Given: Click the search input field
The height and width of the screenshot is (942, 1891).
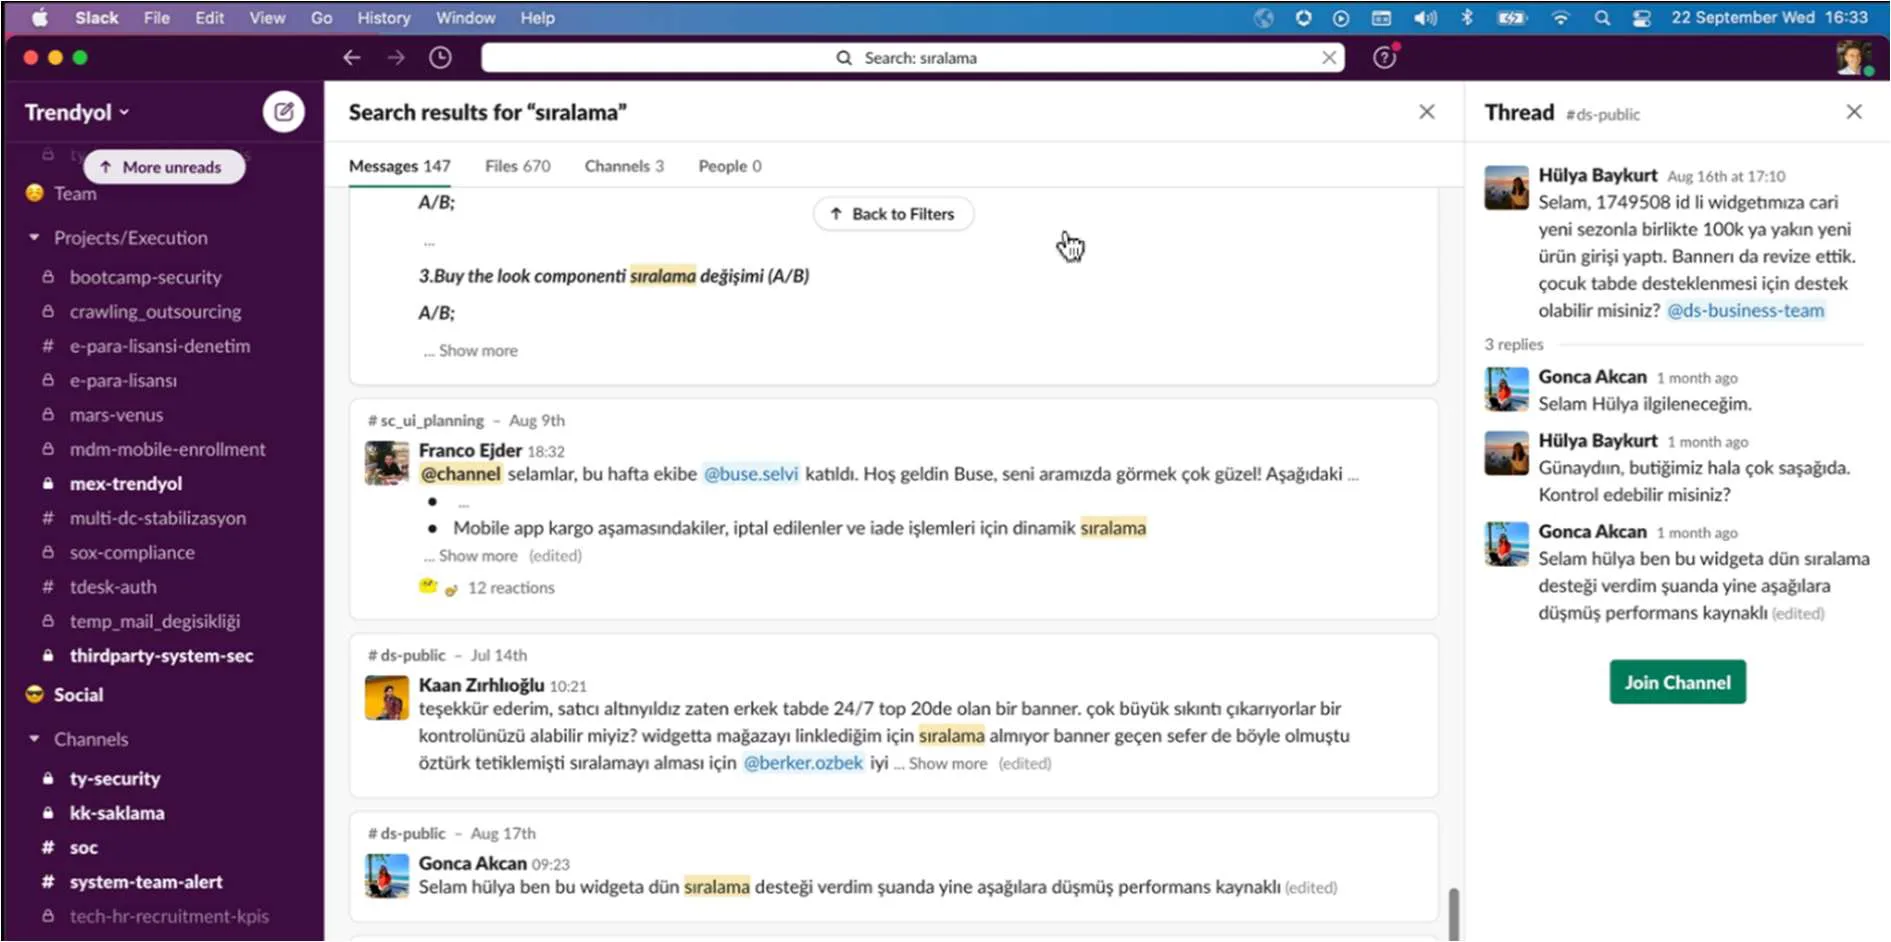Looking at the screenshot, I should tap(912, 58).
